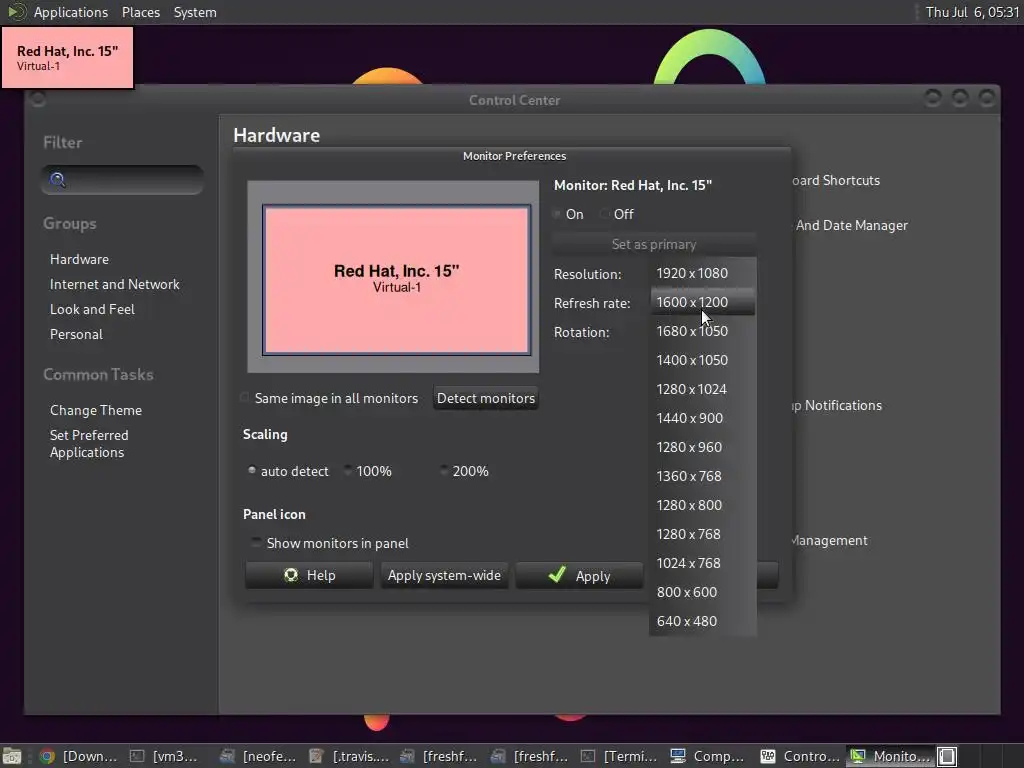This screenshot has width=1024, height=768.
Task: Choose 1280 x 1024 resolution
Action: click(703, 389)
